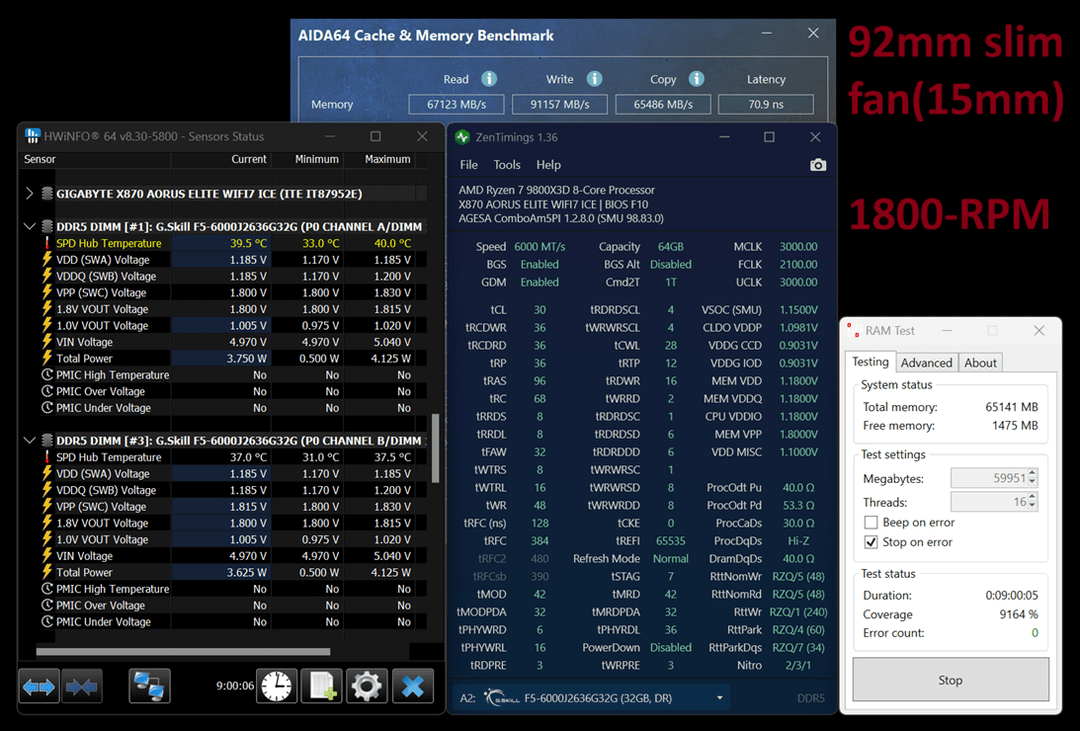The image size is (1080, 731).
Task: Click the collapse columns inward-arrows icon
Action: click(82, 687)
